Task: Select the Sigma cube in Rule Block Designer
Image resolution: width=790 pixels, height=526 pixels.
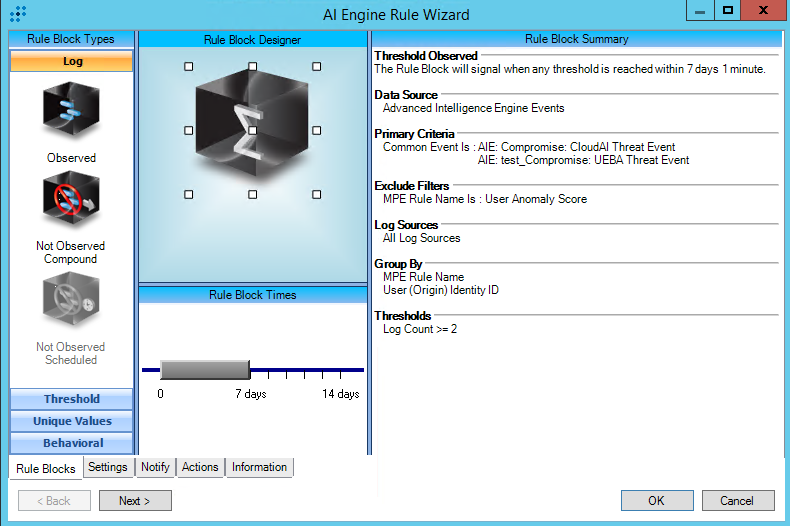Action: tap(252, 129)
